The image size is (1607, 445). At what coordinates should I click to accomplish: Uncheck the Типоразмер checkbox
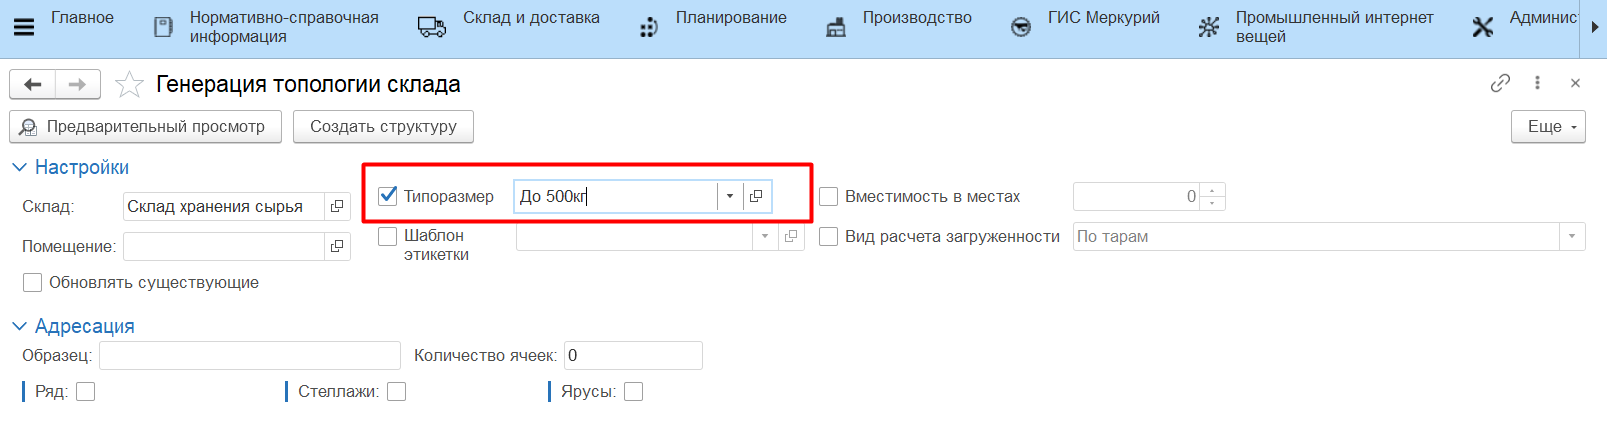coord(388,196)
